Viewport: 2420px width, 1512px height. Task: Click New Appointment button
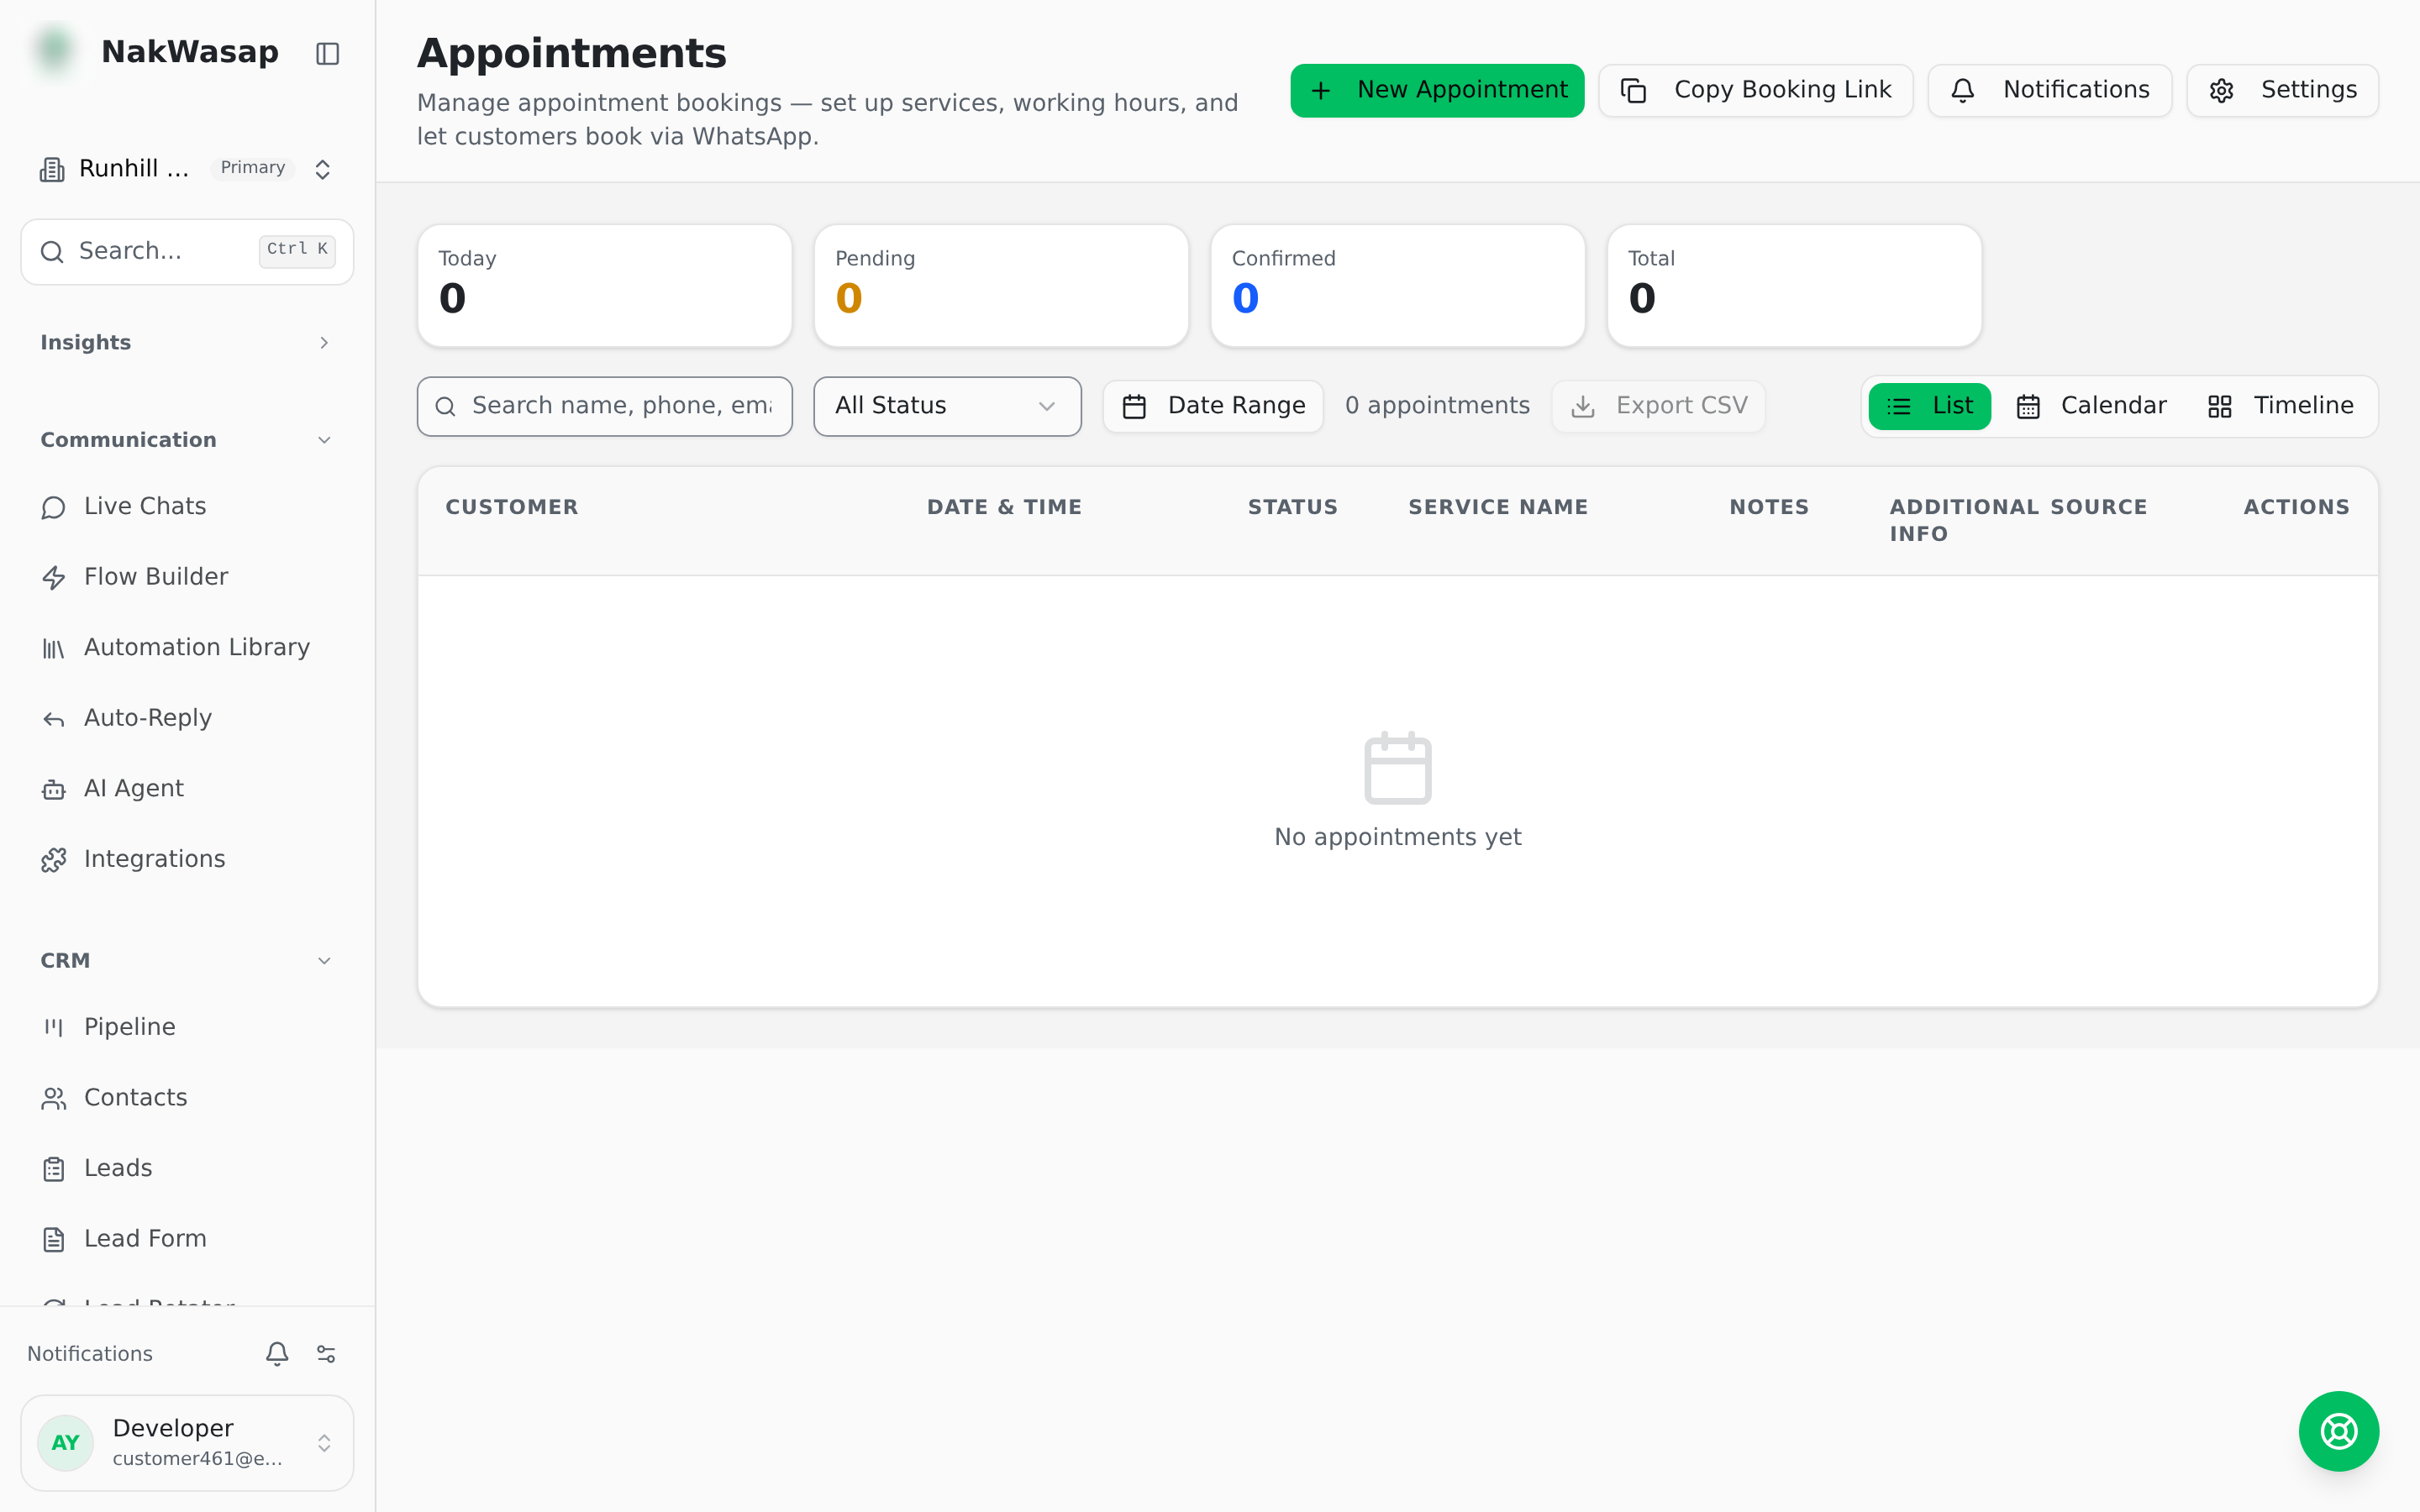[x=1437, y=90]
